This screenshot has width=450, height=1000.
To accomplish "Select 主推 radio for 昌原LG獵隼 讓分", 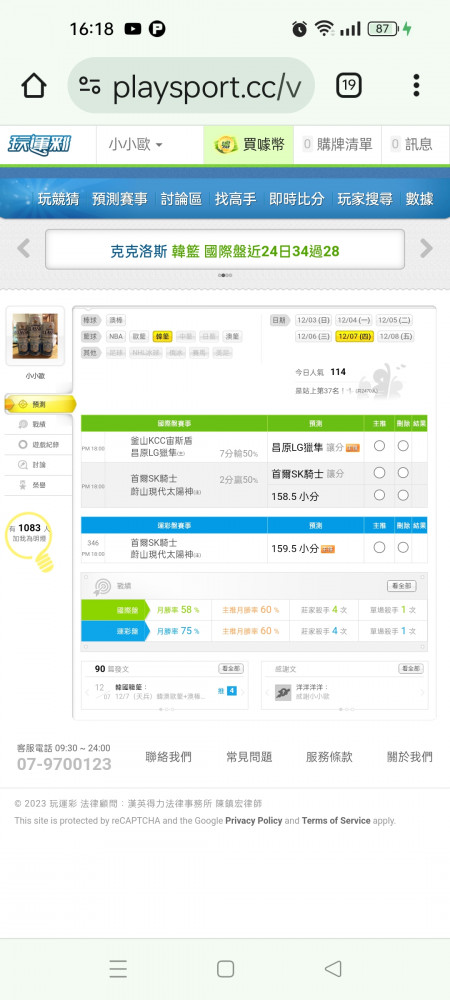I will point(379,446).
